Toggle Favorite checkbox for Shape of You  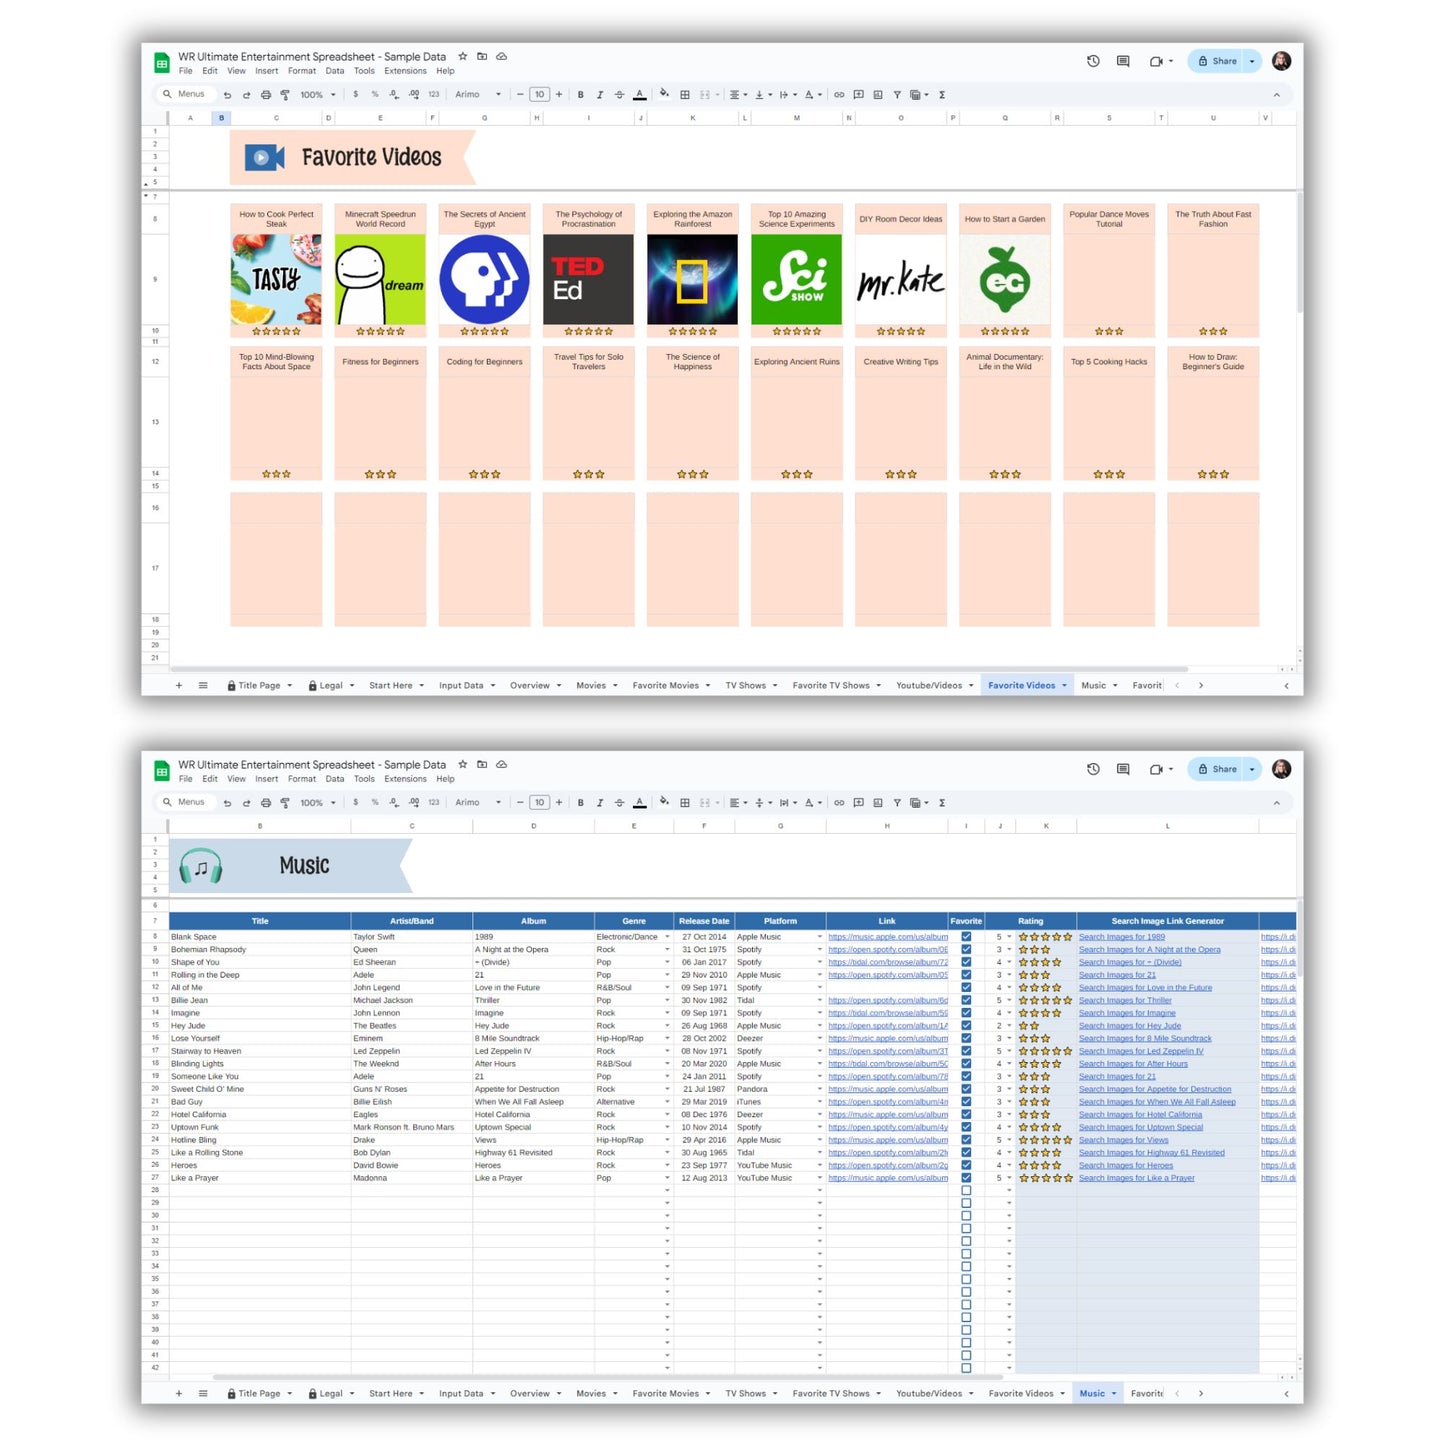coord(966,963)
